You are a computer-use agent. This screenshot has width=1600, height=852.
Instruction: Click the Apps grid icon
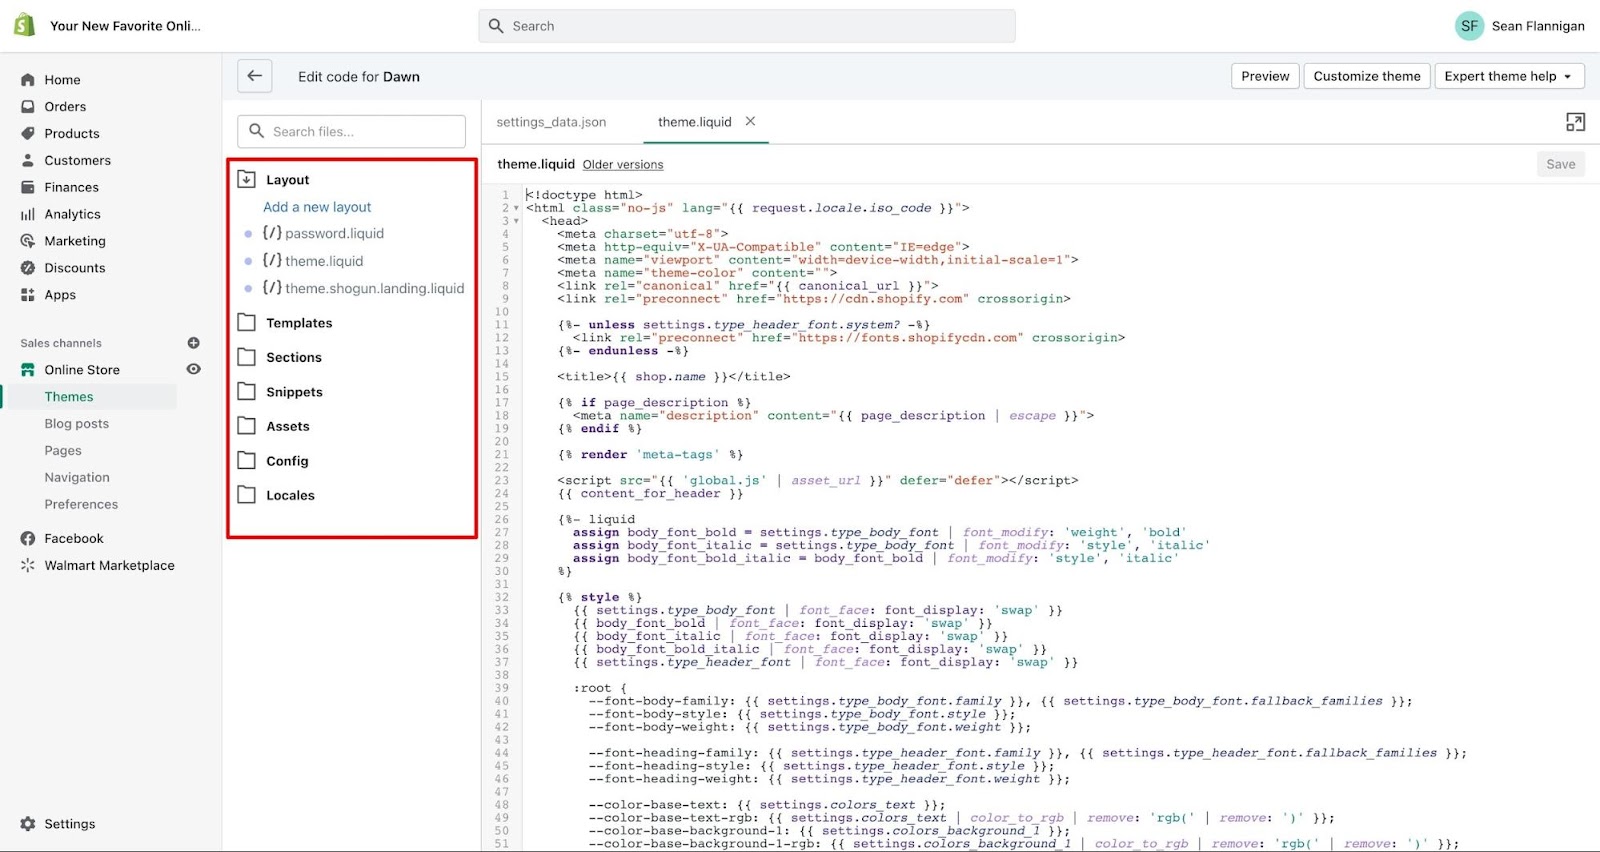[x=28, y=296]
